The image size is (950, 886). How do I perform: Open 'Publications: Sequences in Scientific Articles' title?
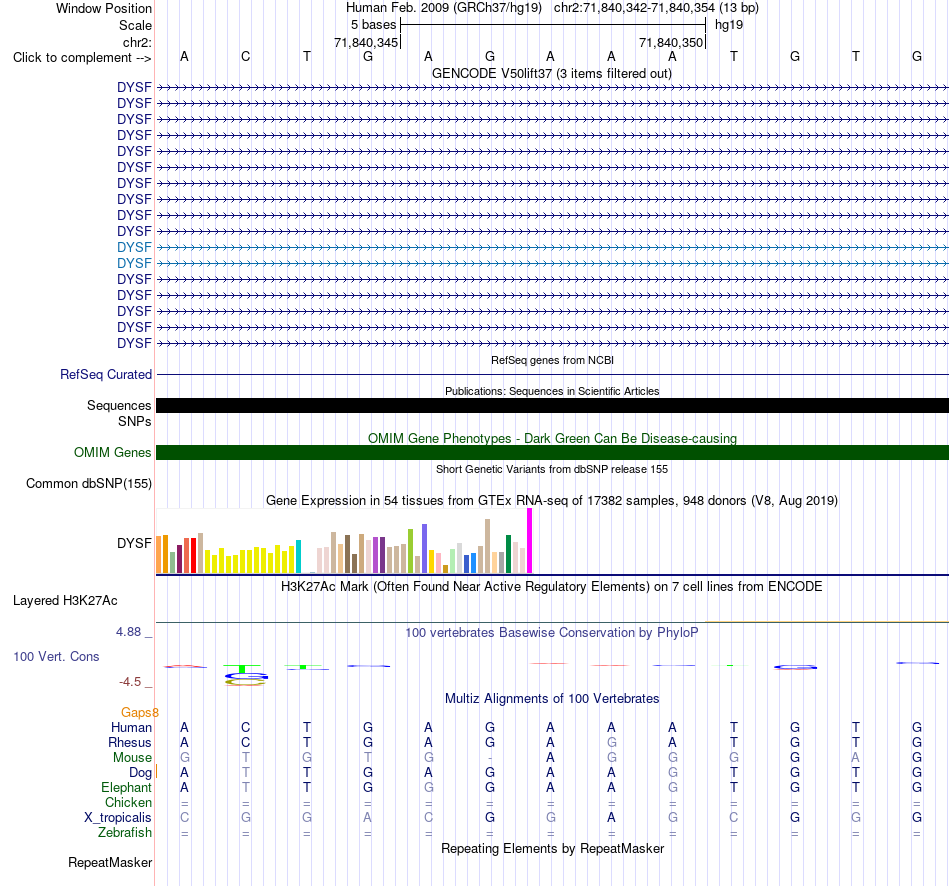(552, 391)
